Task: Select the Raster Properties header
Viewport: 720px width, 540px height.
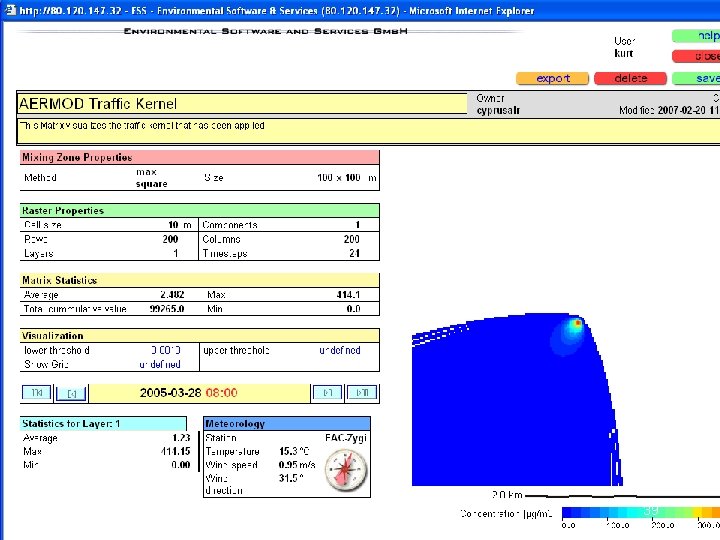Action: 200,211
